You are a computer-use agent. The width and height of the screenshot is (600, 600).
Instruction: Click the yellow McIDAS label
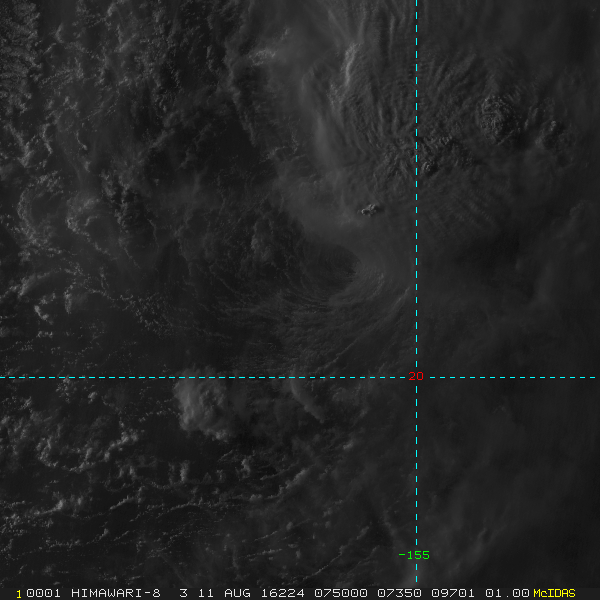pos(554,593)
